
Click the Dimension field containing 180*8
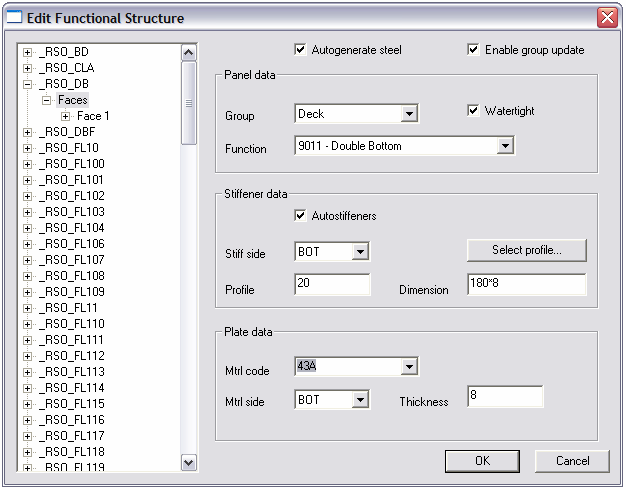527,284
